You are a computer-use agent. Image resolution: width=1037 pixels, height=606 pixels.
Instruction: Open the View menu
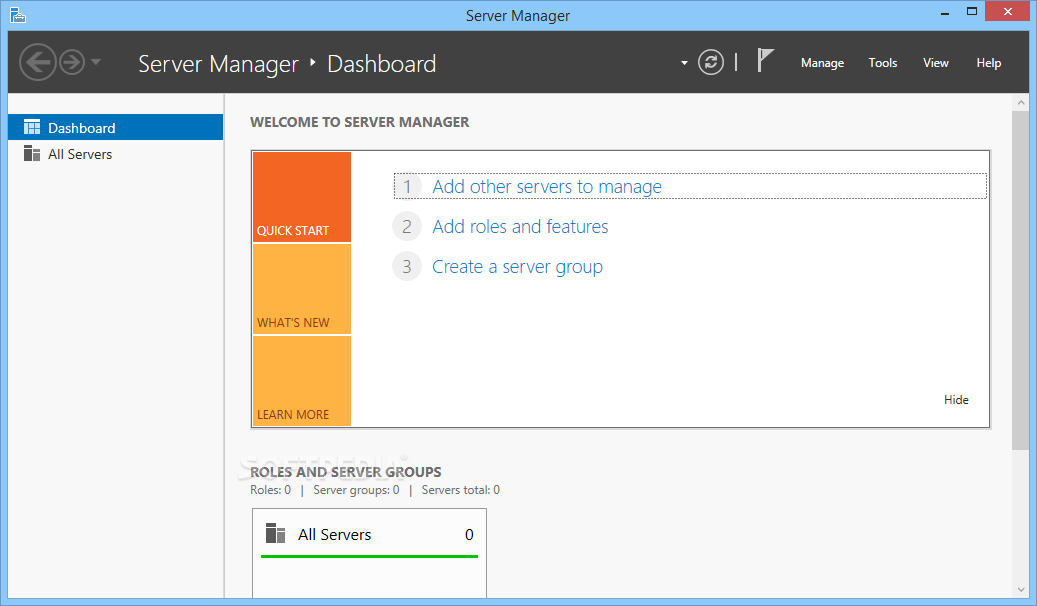click(x=936, y=63)
